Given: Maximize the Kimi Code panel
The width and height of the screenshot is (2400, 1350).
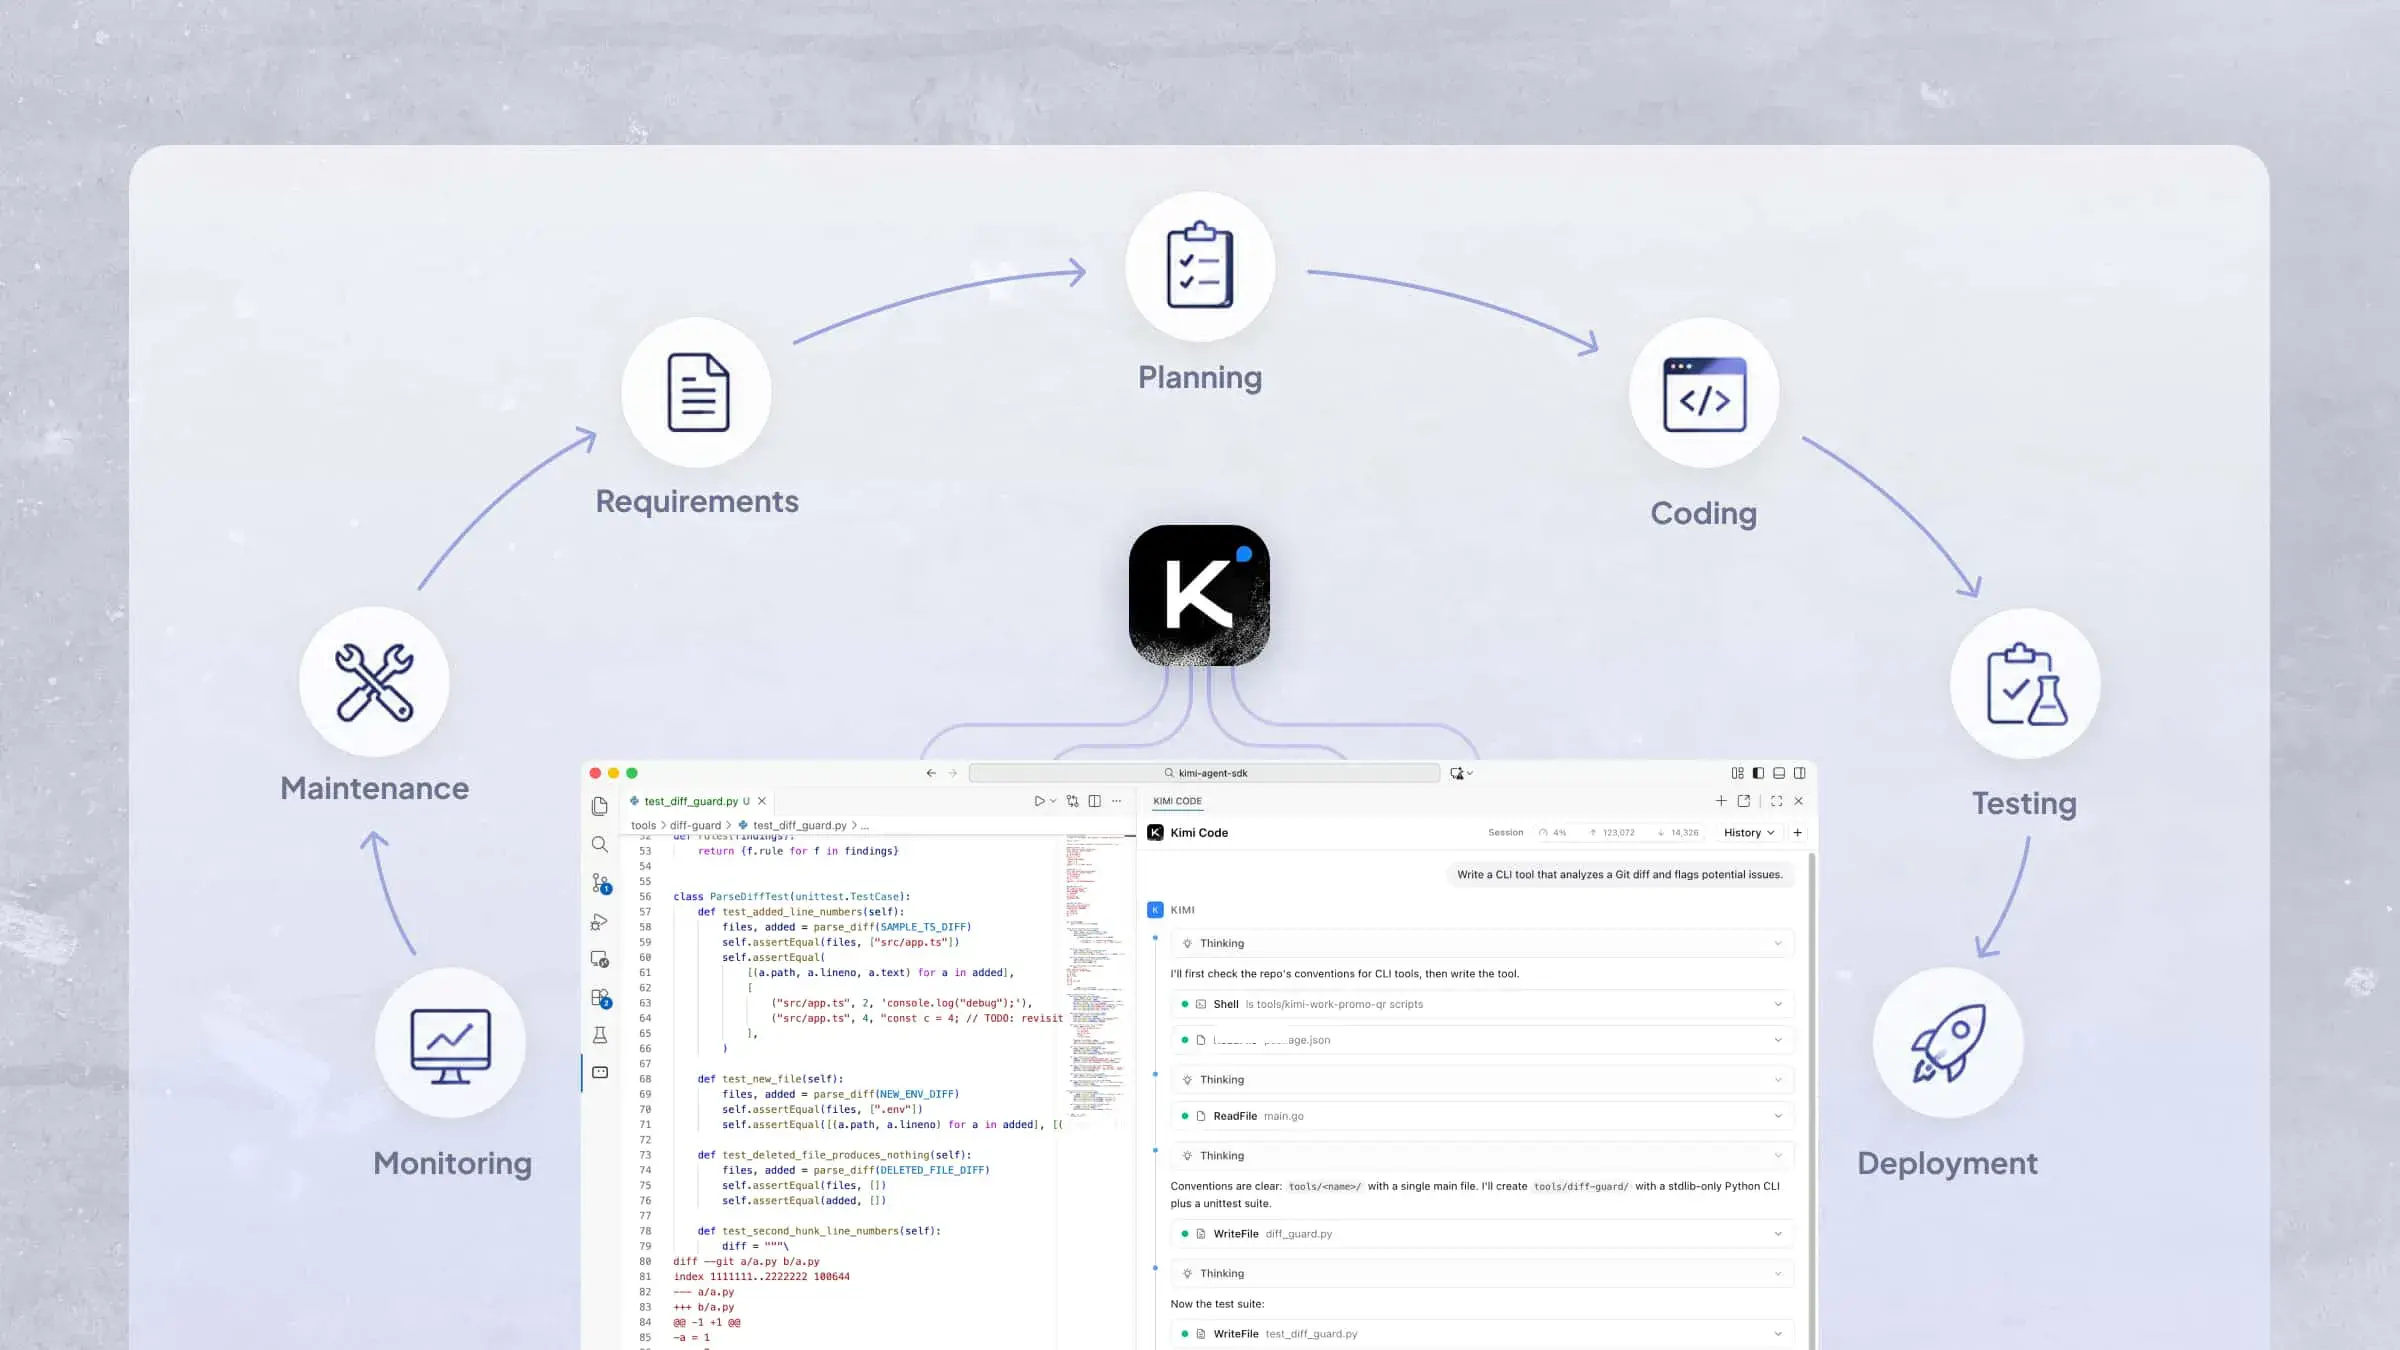Looking at the screenshot, I should click(x=1777, y=801).
